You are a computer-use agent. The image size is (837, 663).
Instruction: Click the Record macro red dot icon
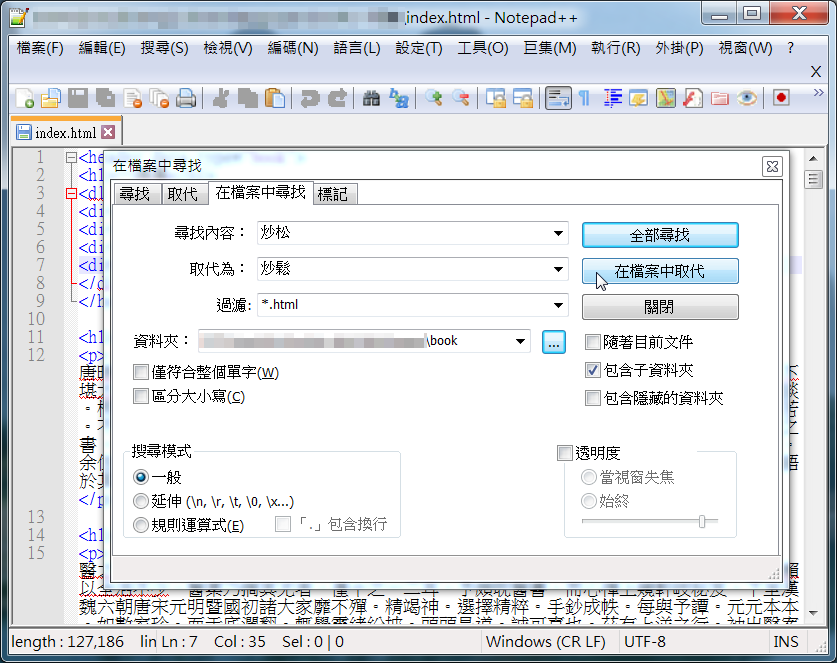(781, 98)
